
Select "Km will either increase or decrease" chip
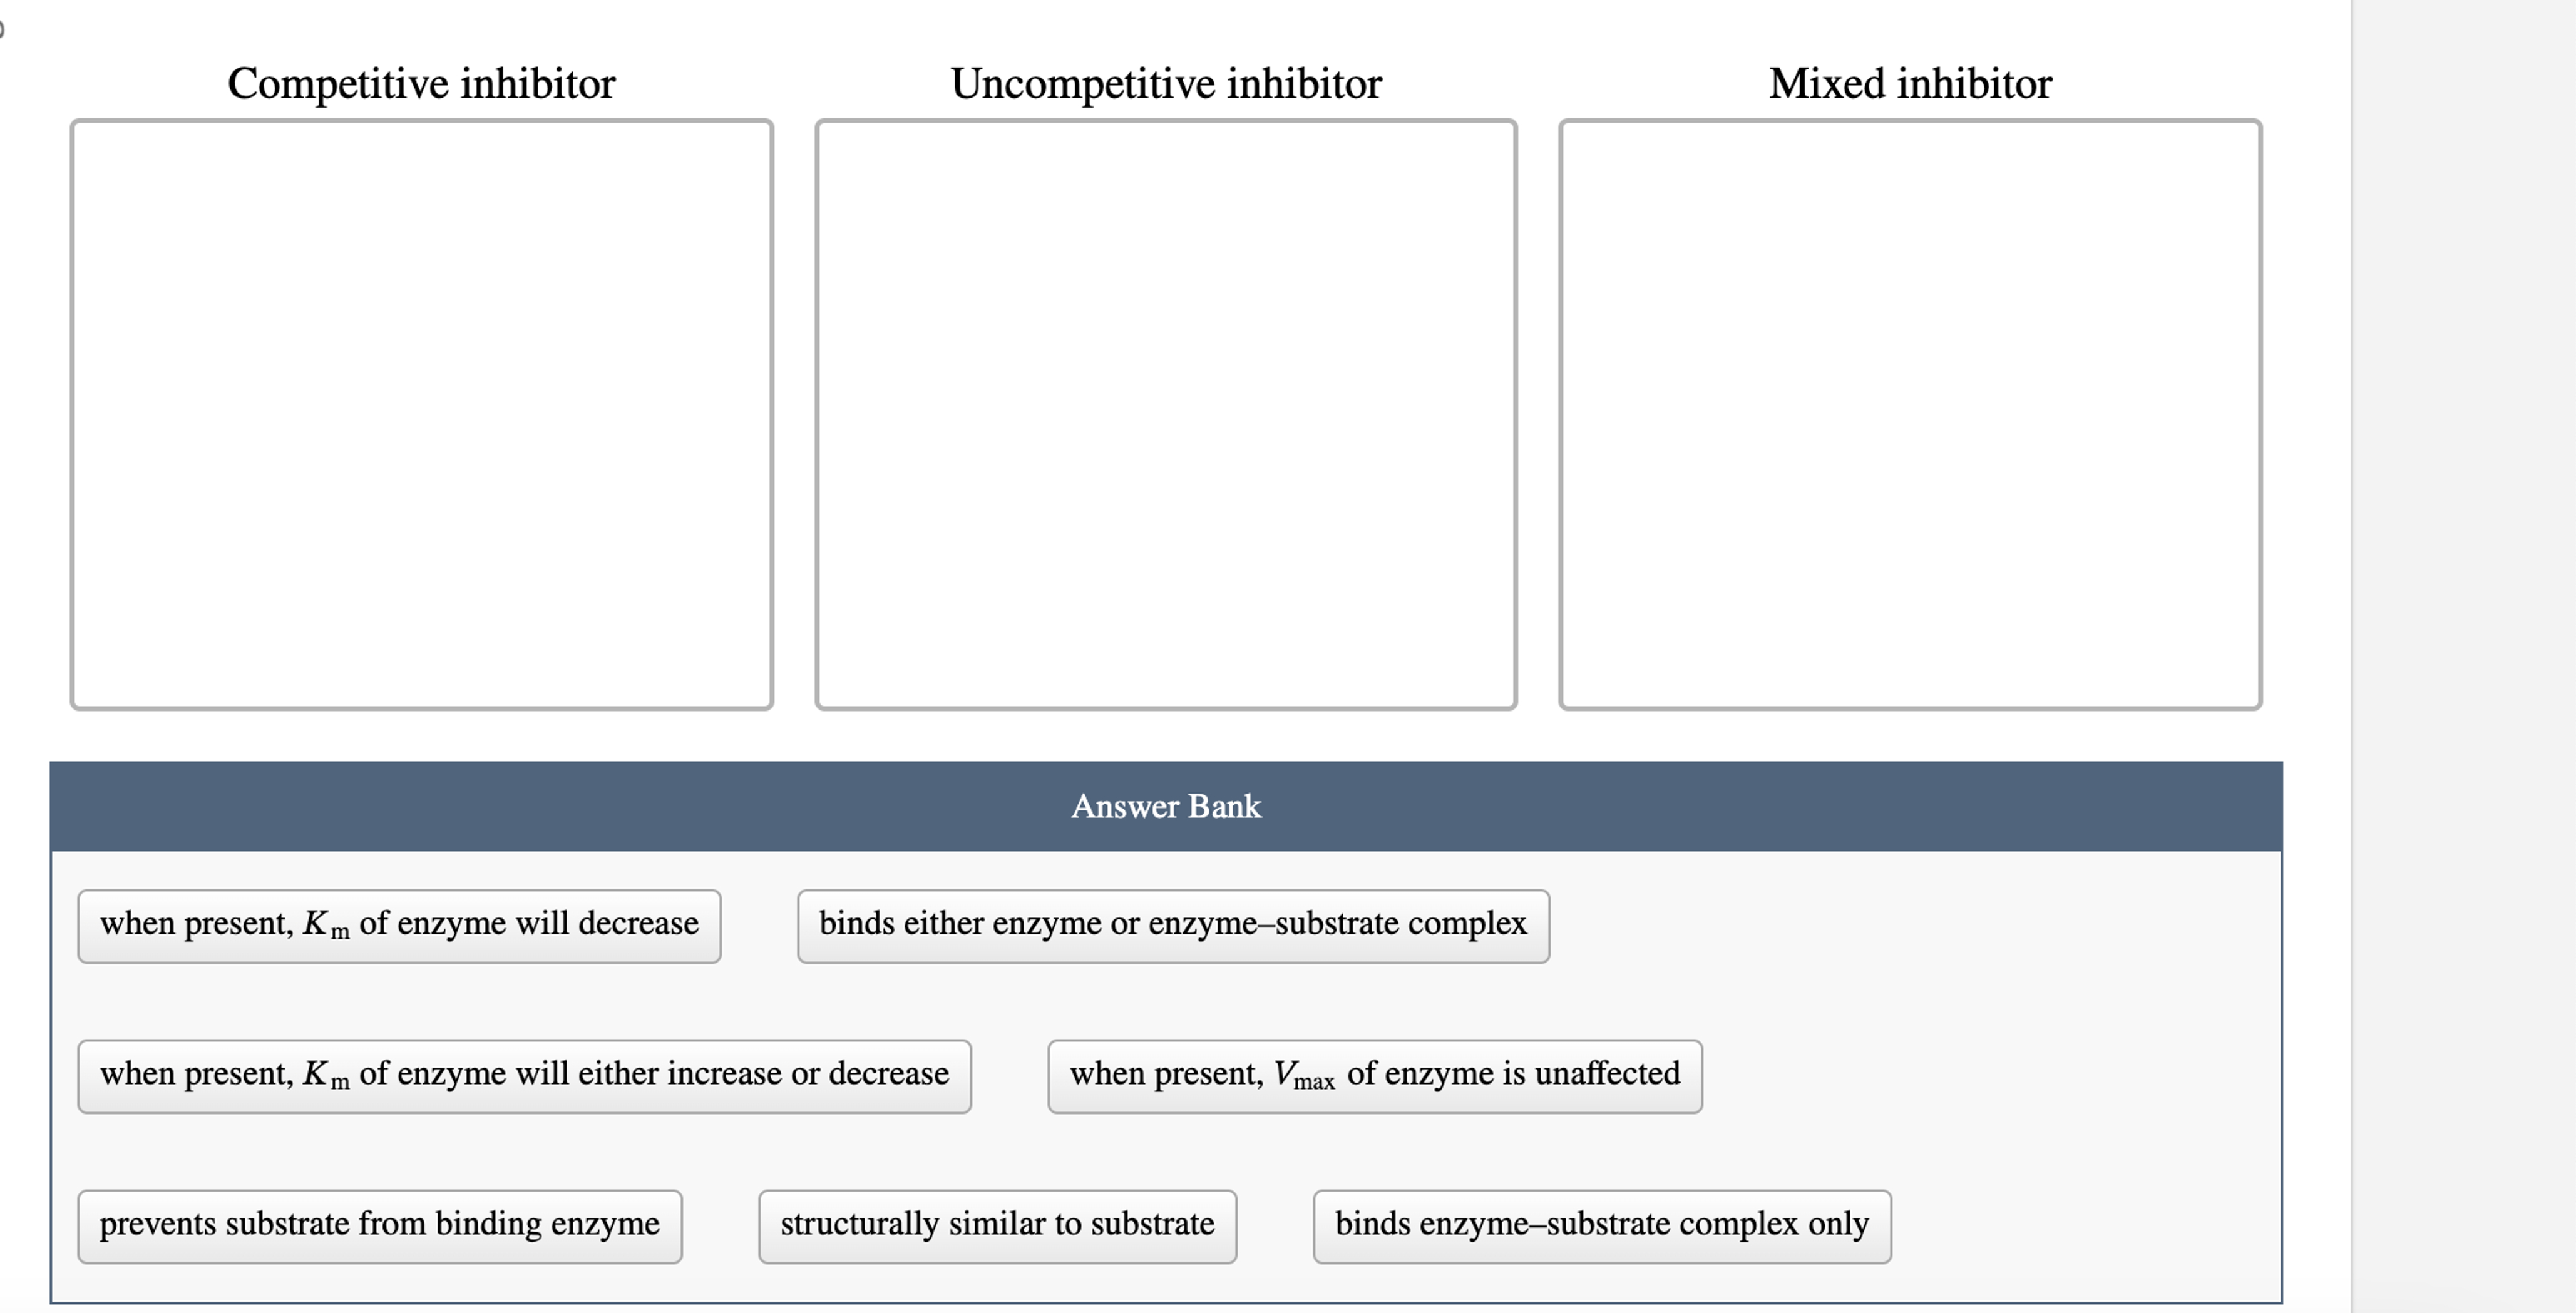523,1074
